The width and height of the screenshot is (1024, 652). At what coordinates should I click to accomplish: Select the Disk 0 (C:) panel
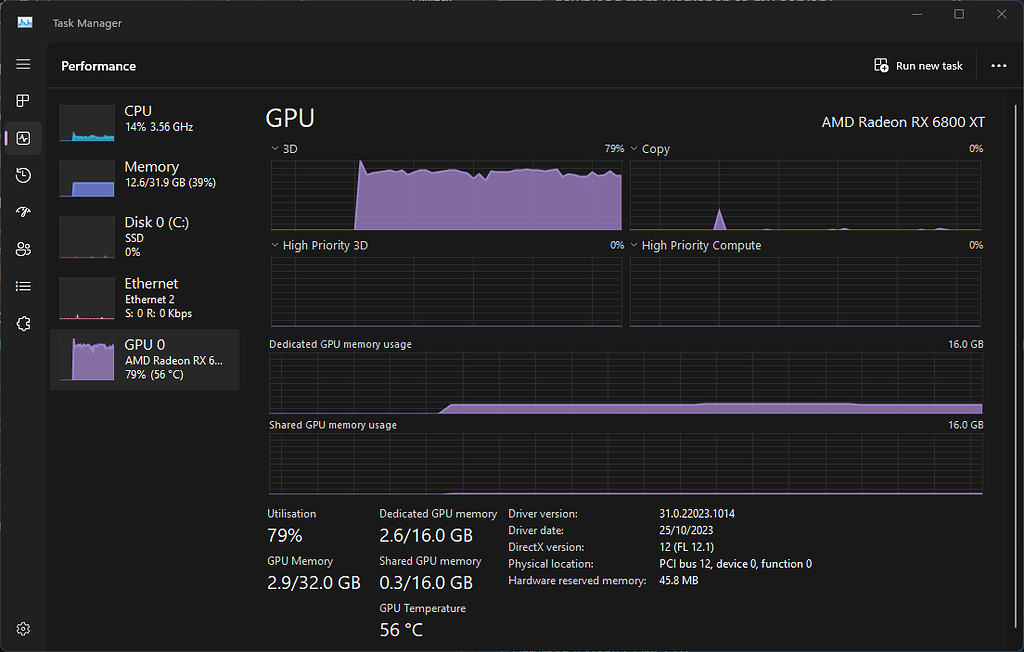144,236
